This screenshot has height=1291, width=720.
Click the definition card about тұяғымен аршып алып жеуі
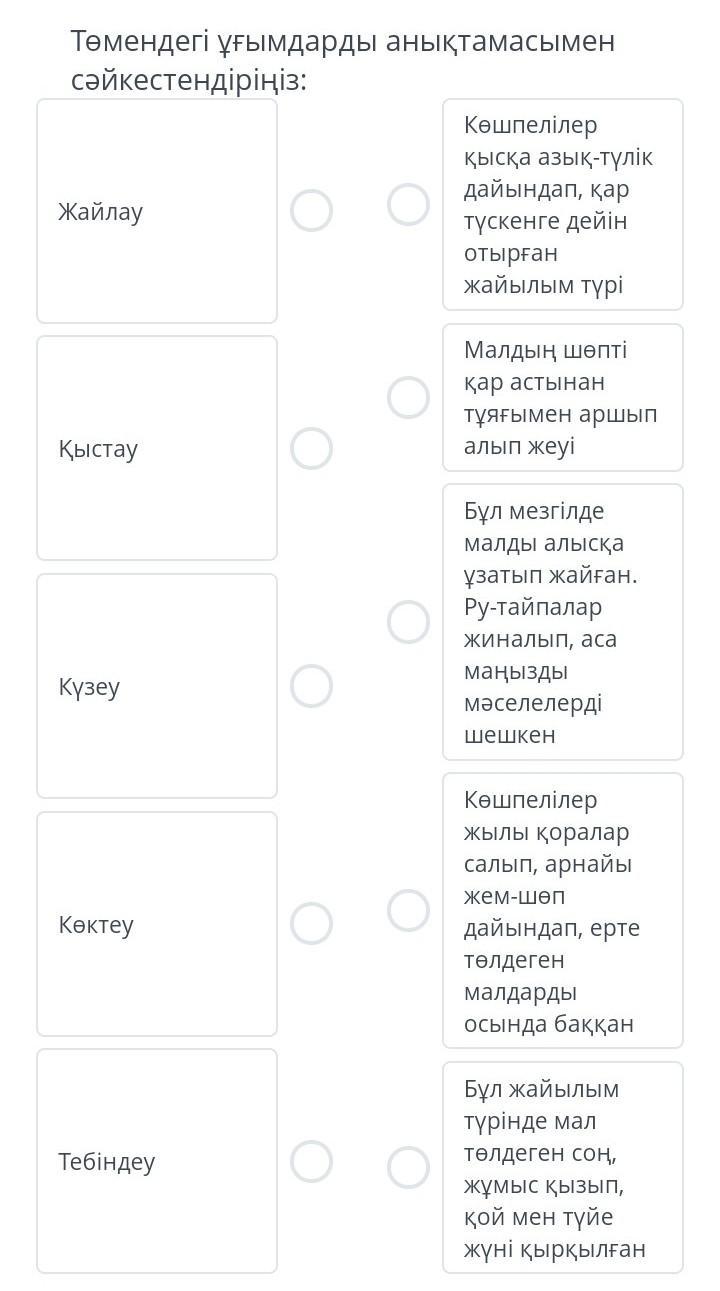pos(562,397)
